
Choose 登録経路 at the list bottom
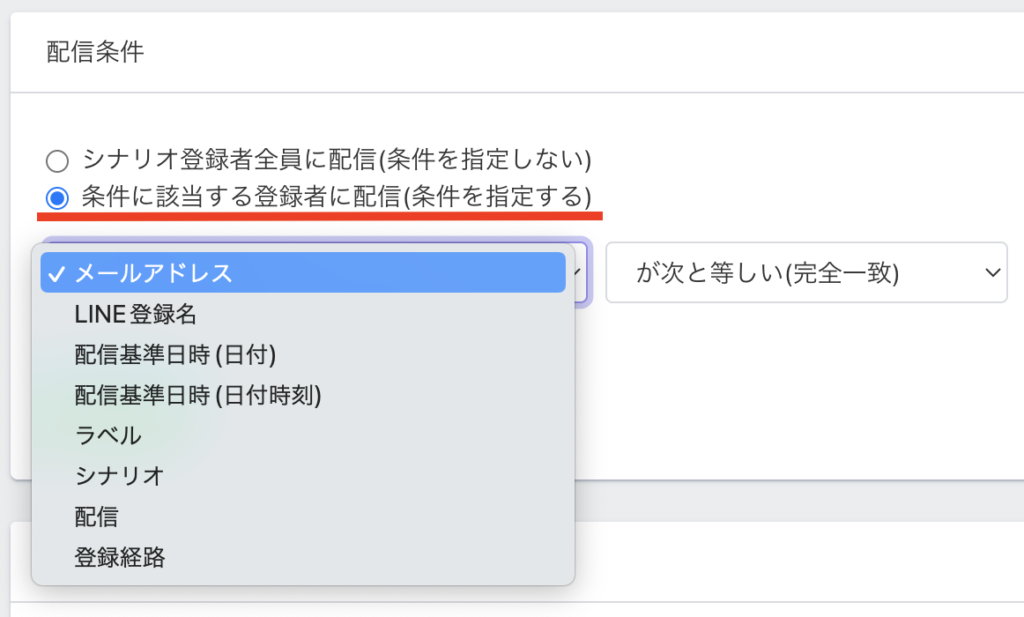(x=120, y=558)
